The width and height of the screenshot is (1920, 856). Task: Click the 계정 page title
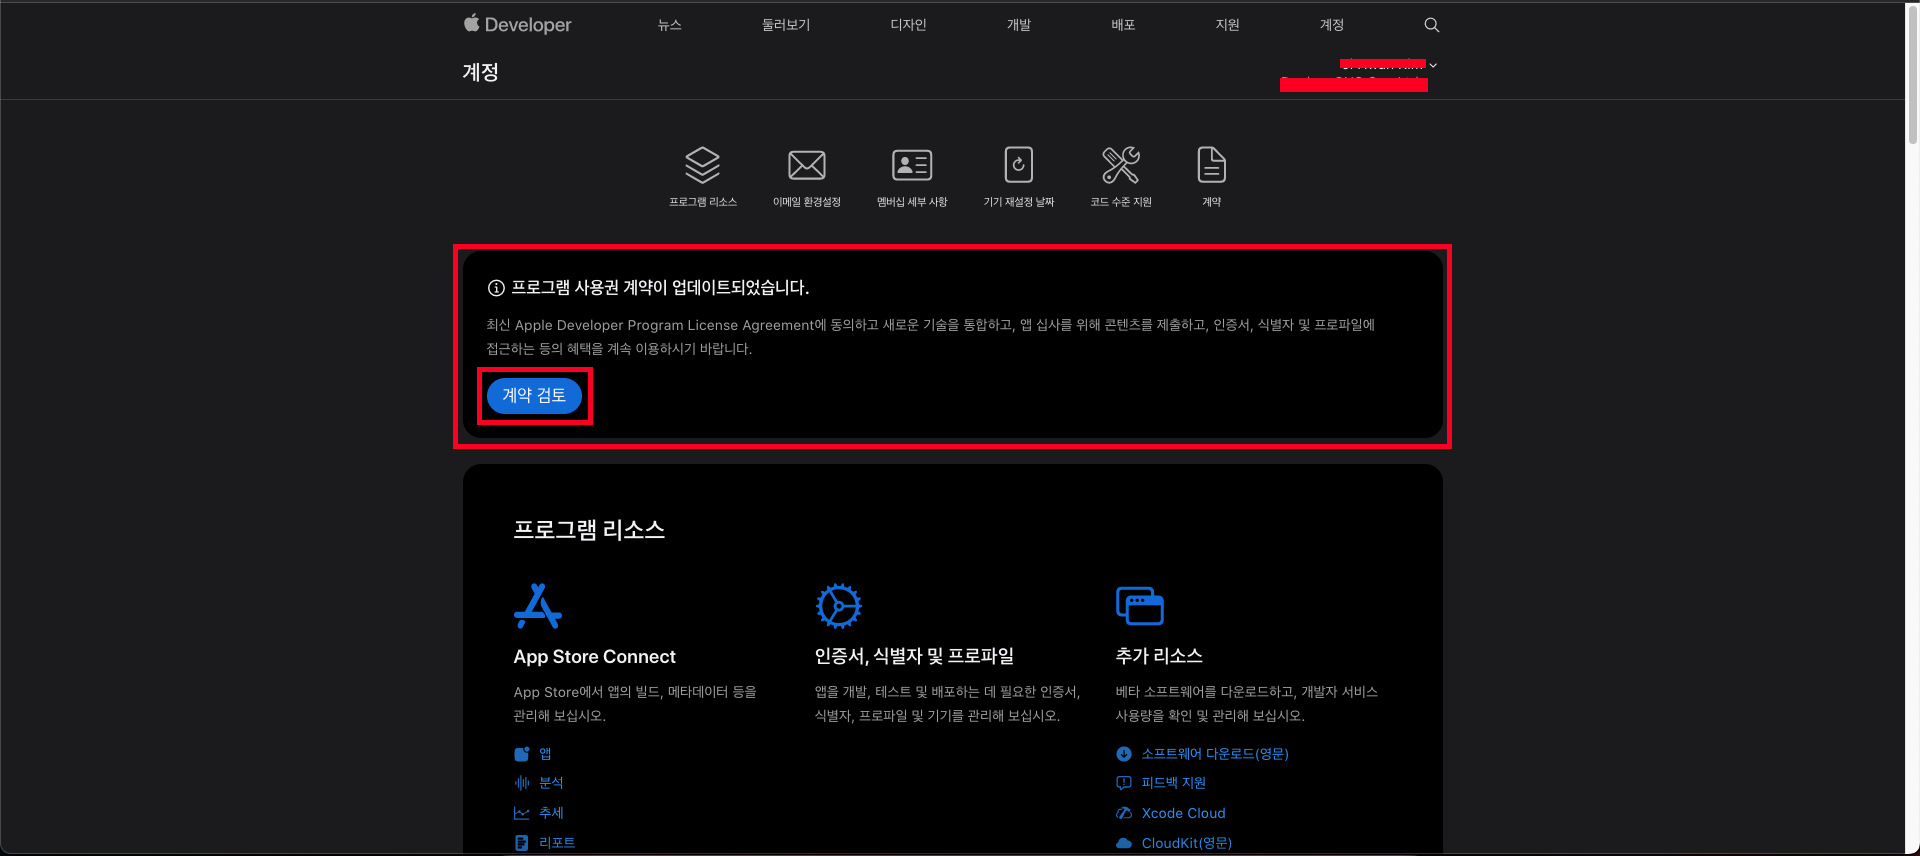point(480,72)
